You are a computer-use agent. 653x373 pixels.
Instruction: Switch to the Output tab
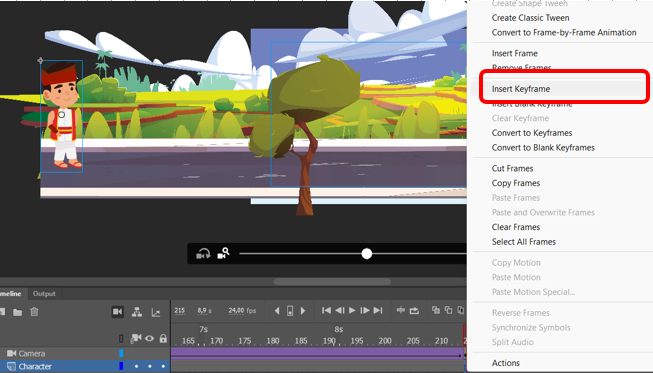(x=44, y=293)
